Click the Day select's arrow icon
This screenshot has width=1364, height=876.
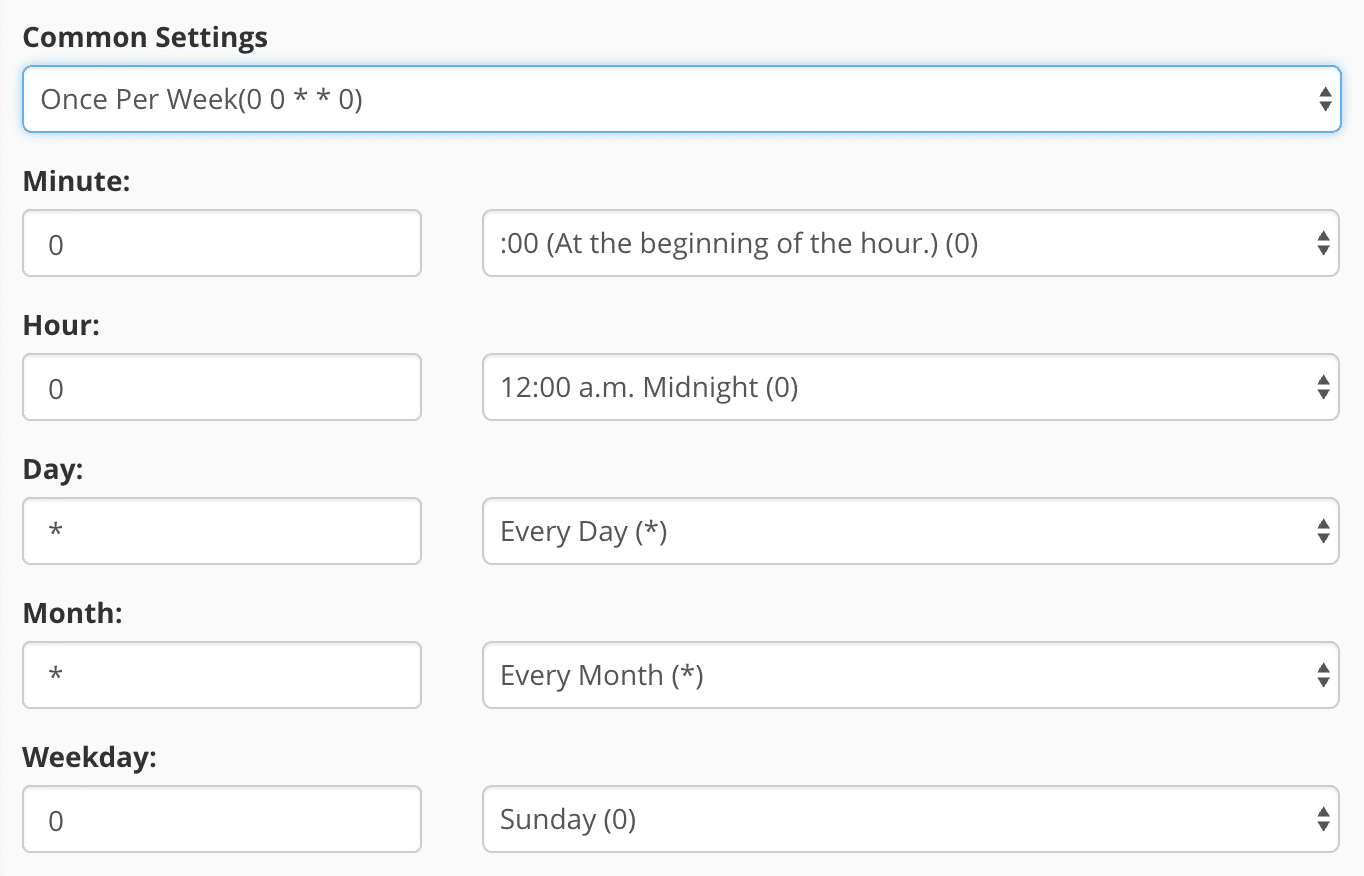pos(1325,531)
